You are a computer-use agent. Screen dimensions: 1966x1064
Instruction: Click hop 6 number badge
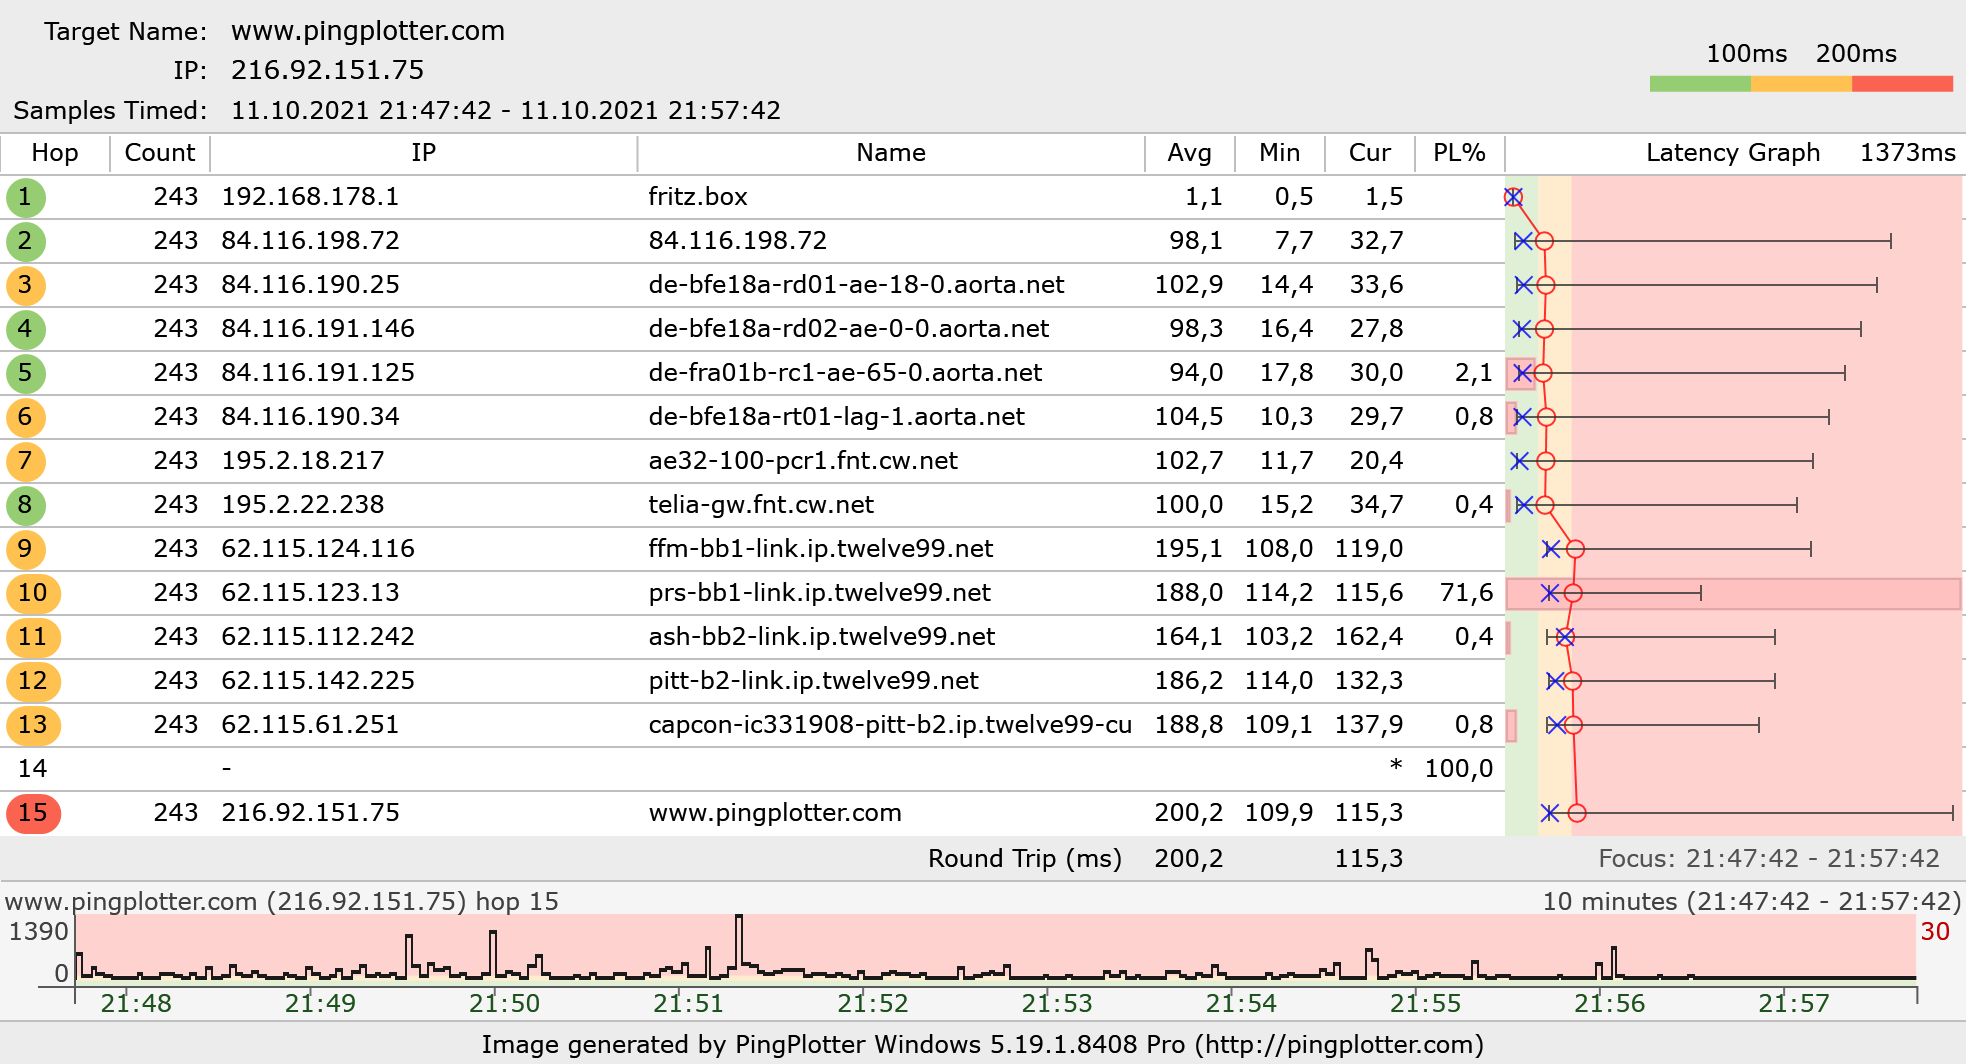click(x=25, y=417)
